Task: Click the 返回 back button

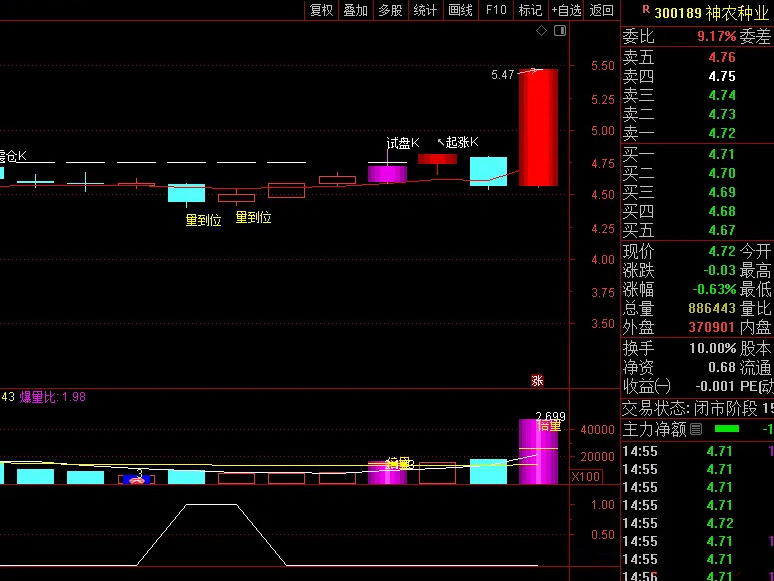Action: [x=601, y=10]
